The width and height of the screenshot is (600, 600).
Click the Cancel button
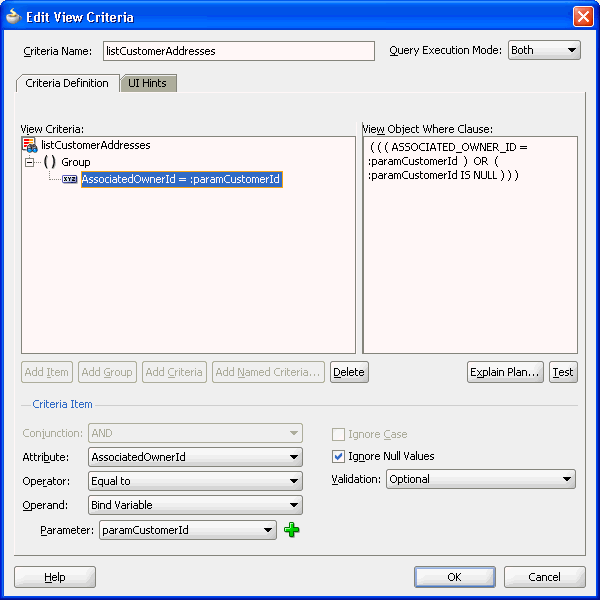tap(545, 577)
